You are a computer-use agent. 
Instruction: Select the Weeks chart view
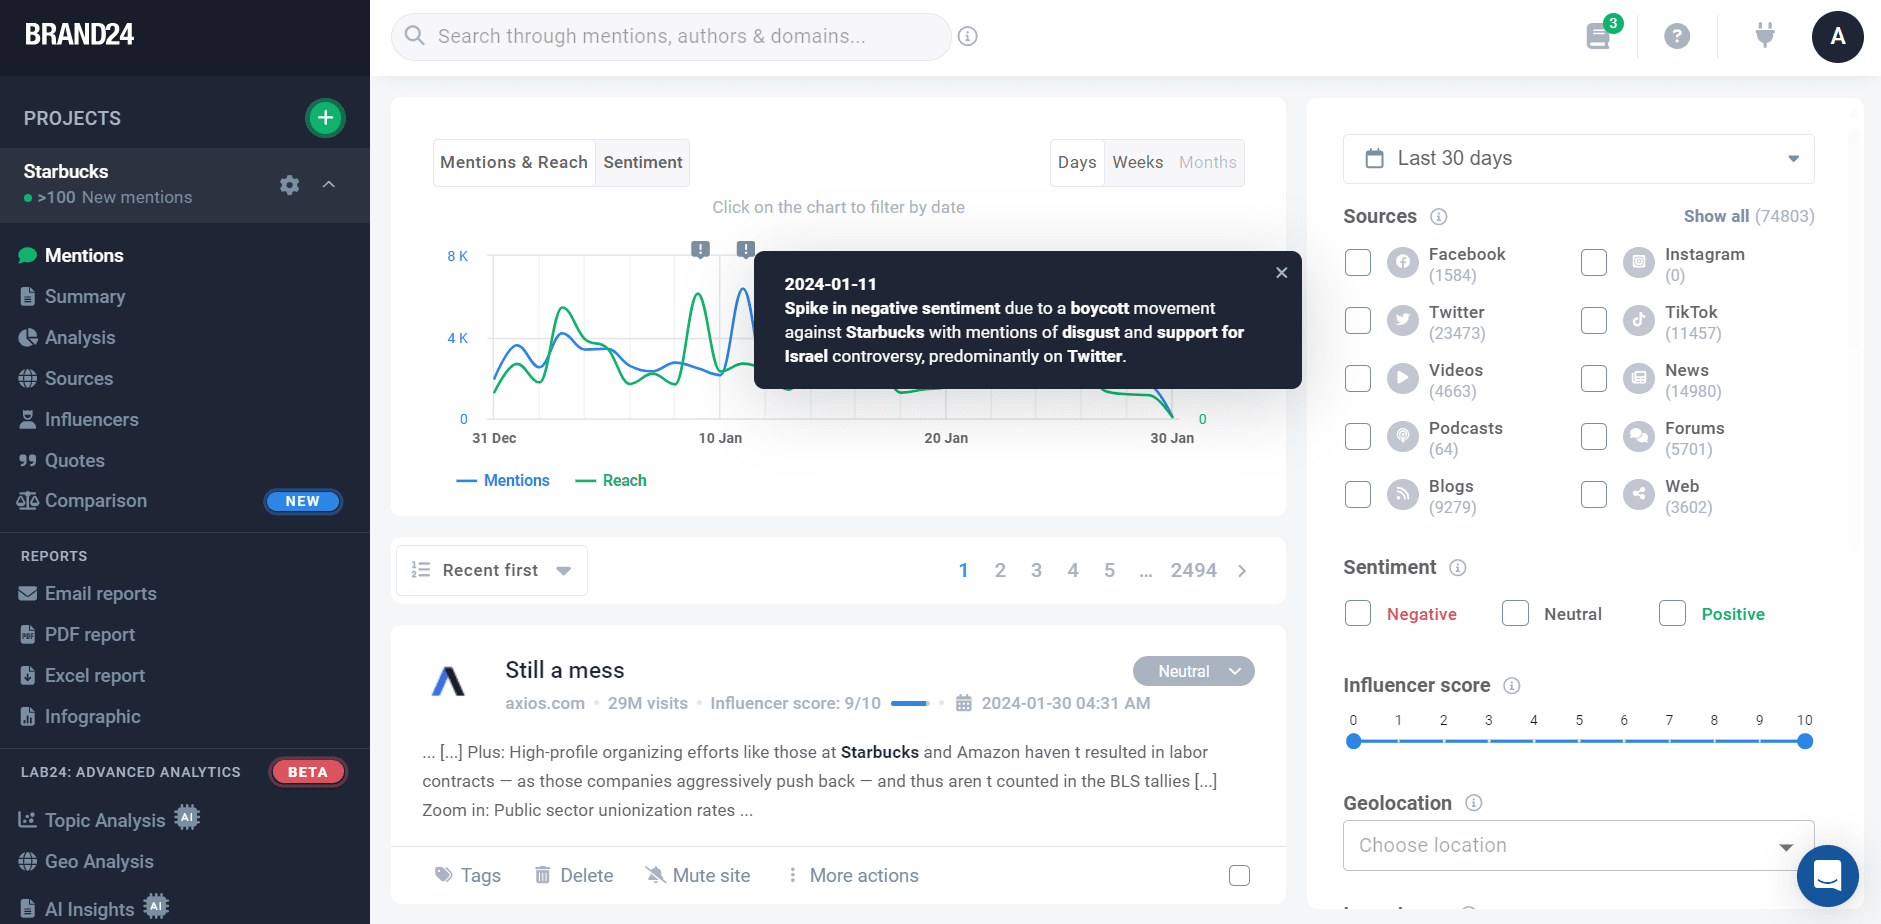point(1137,163)
